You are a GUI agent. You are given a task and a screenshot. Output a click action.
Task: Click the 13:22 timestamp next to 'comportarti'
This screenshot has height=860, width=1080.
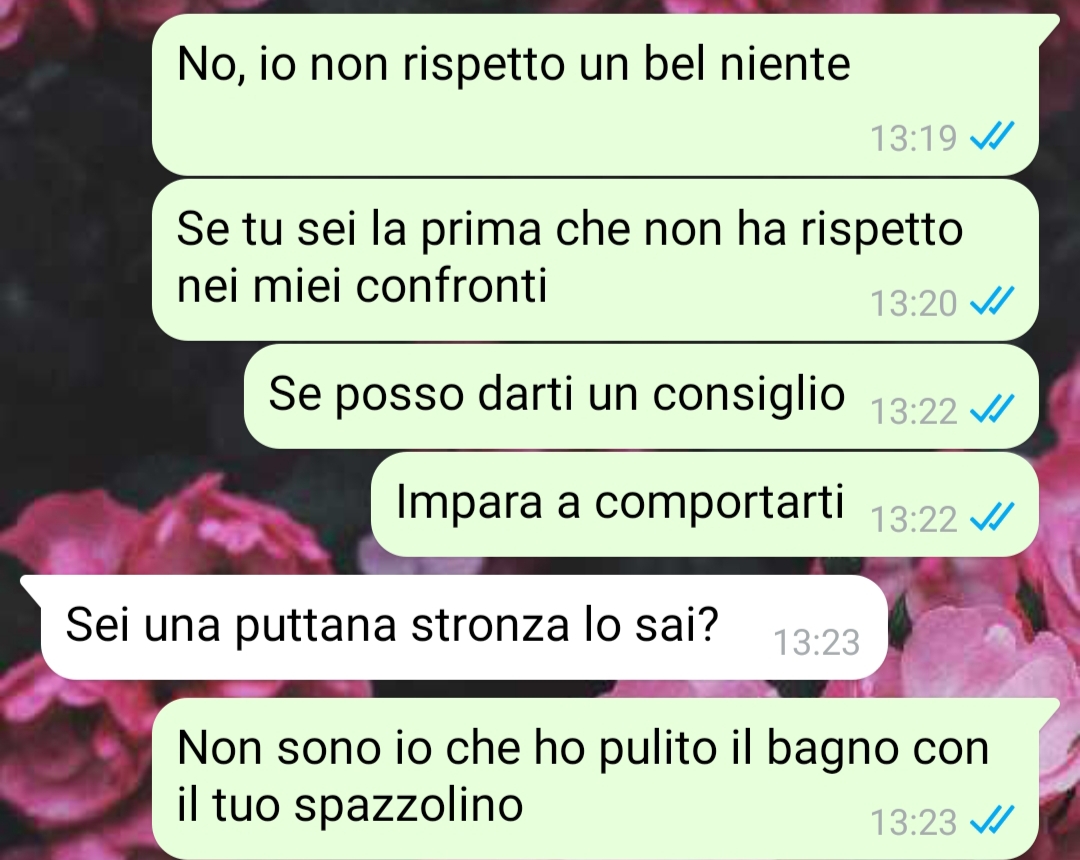[x=913, y=518]
